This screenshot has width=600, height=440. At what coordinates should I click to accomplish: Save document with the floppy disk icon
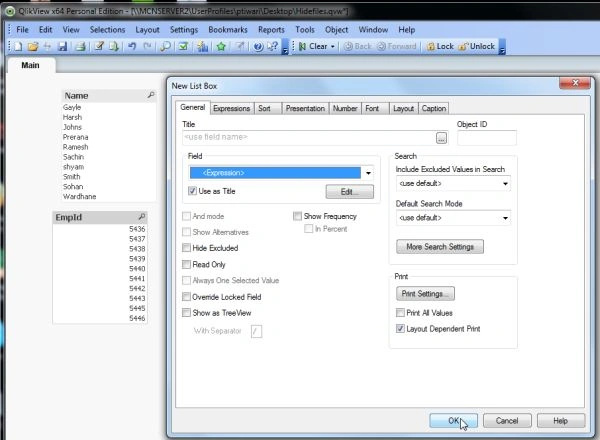62,46
